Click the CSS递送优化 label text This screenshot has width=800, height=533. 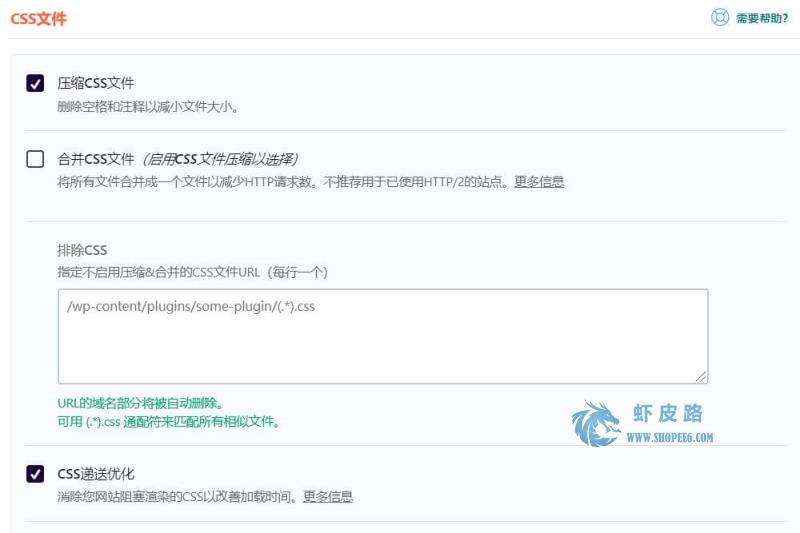(95, 474)
